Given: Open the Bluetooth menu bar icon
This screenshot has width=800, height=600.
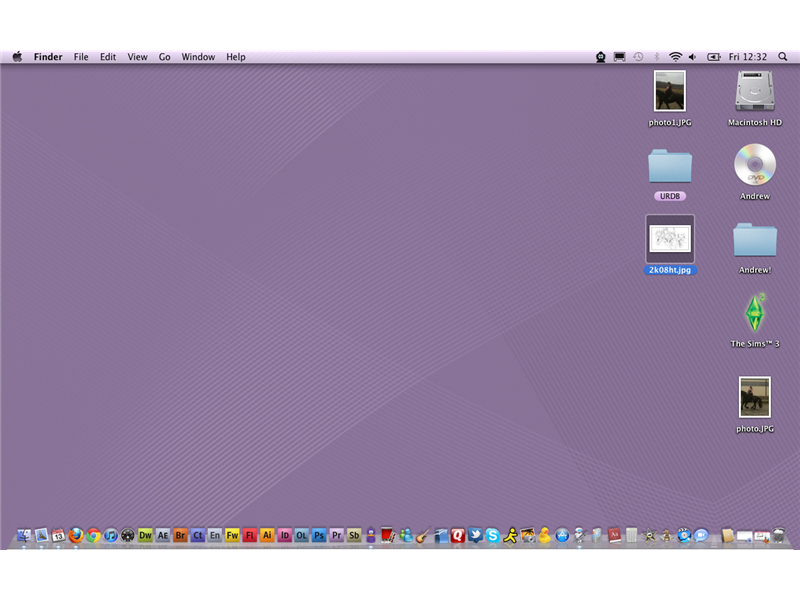Looking at the screenshot, I should [x=657, y=57].
